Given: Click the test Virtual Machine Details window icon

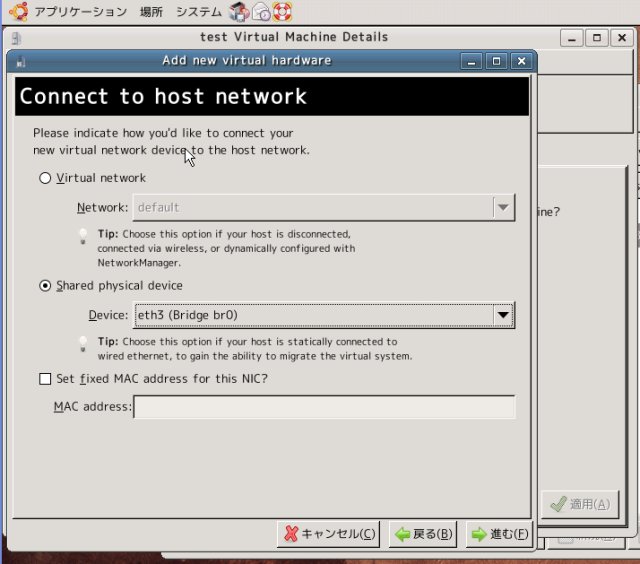Looking at the screenshot, I should point(16,38).
